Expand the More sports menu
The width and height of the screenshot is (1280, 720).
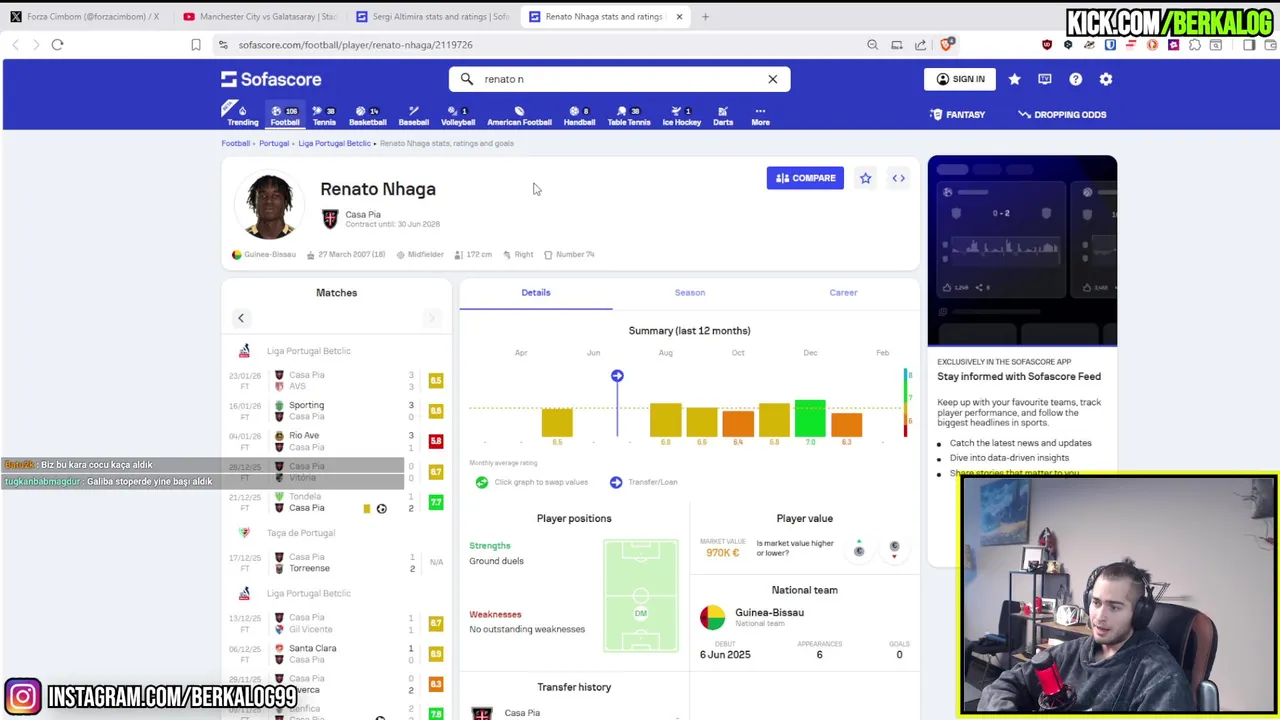tap(760, 115)
